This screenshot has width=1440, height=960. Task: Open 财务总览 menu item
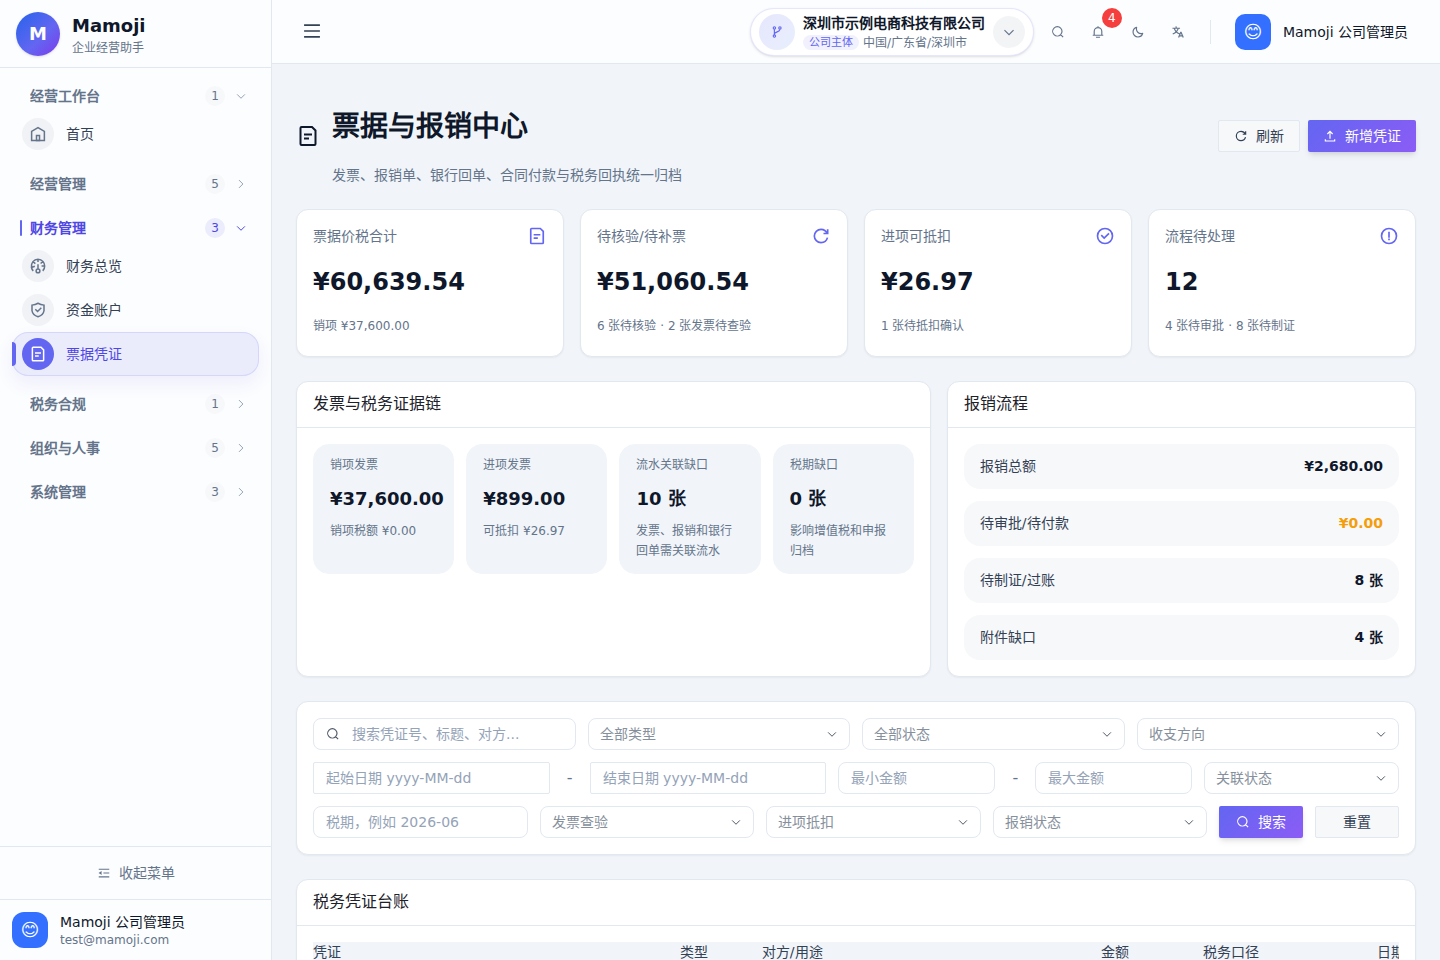135,266
